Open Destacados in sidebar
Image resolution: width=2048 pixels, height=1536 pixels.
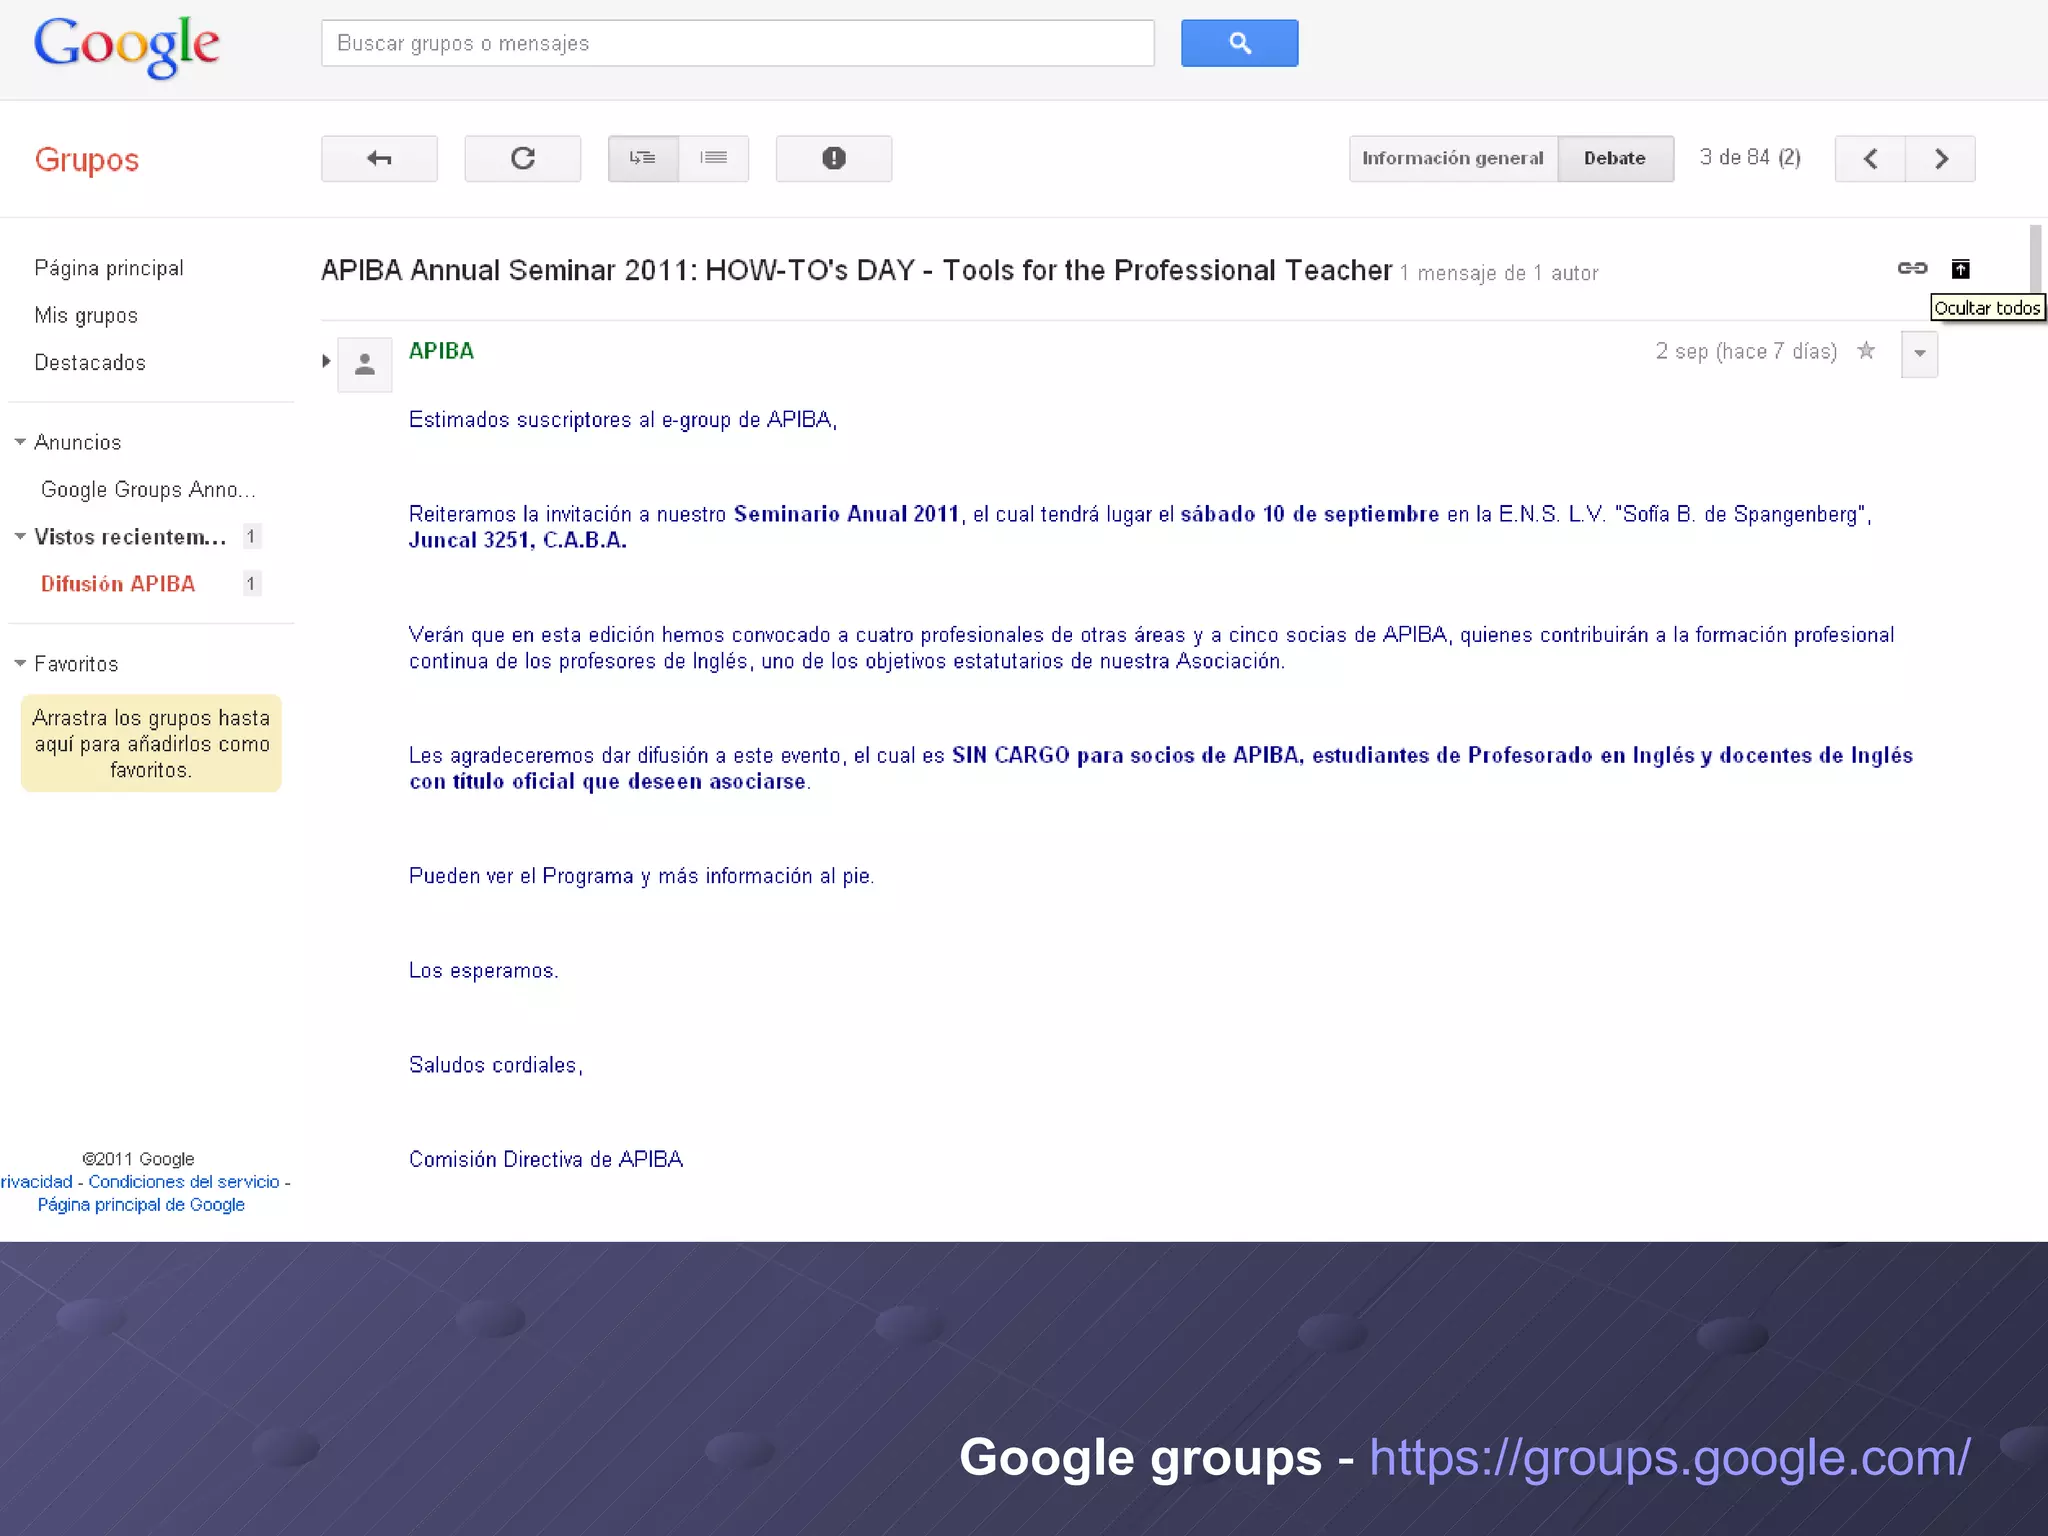click(x=90, y=362)
